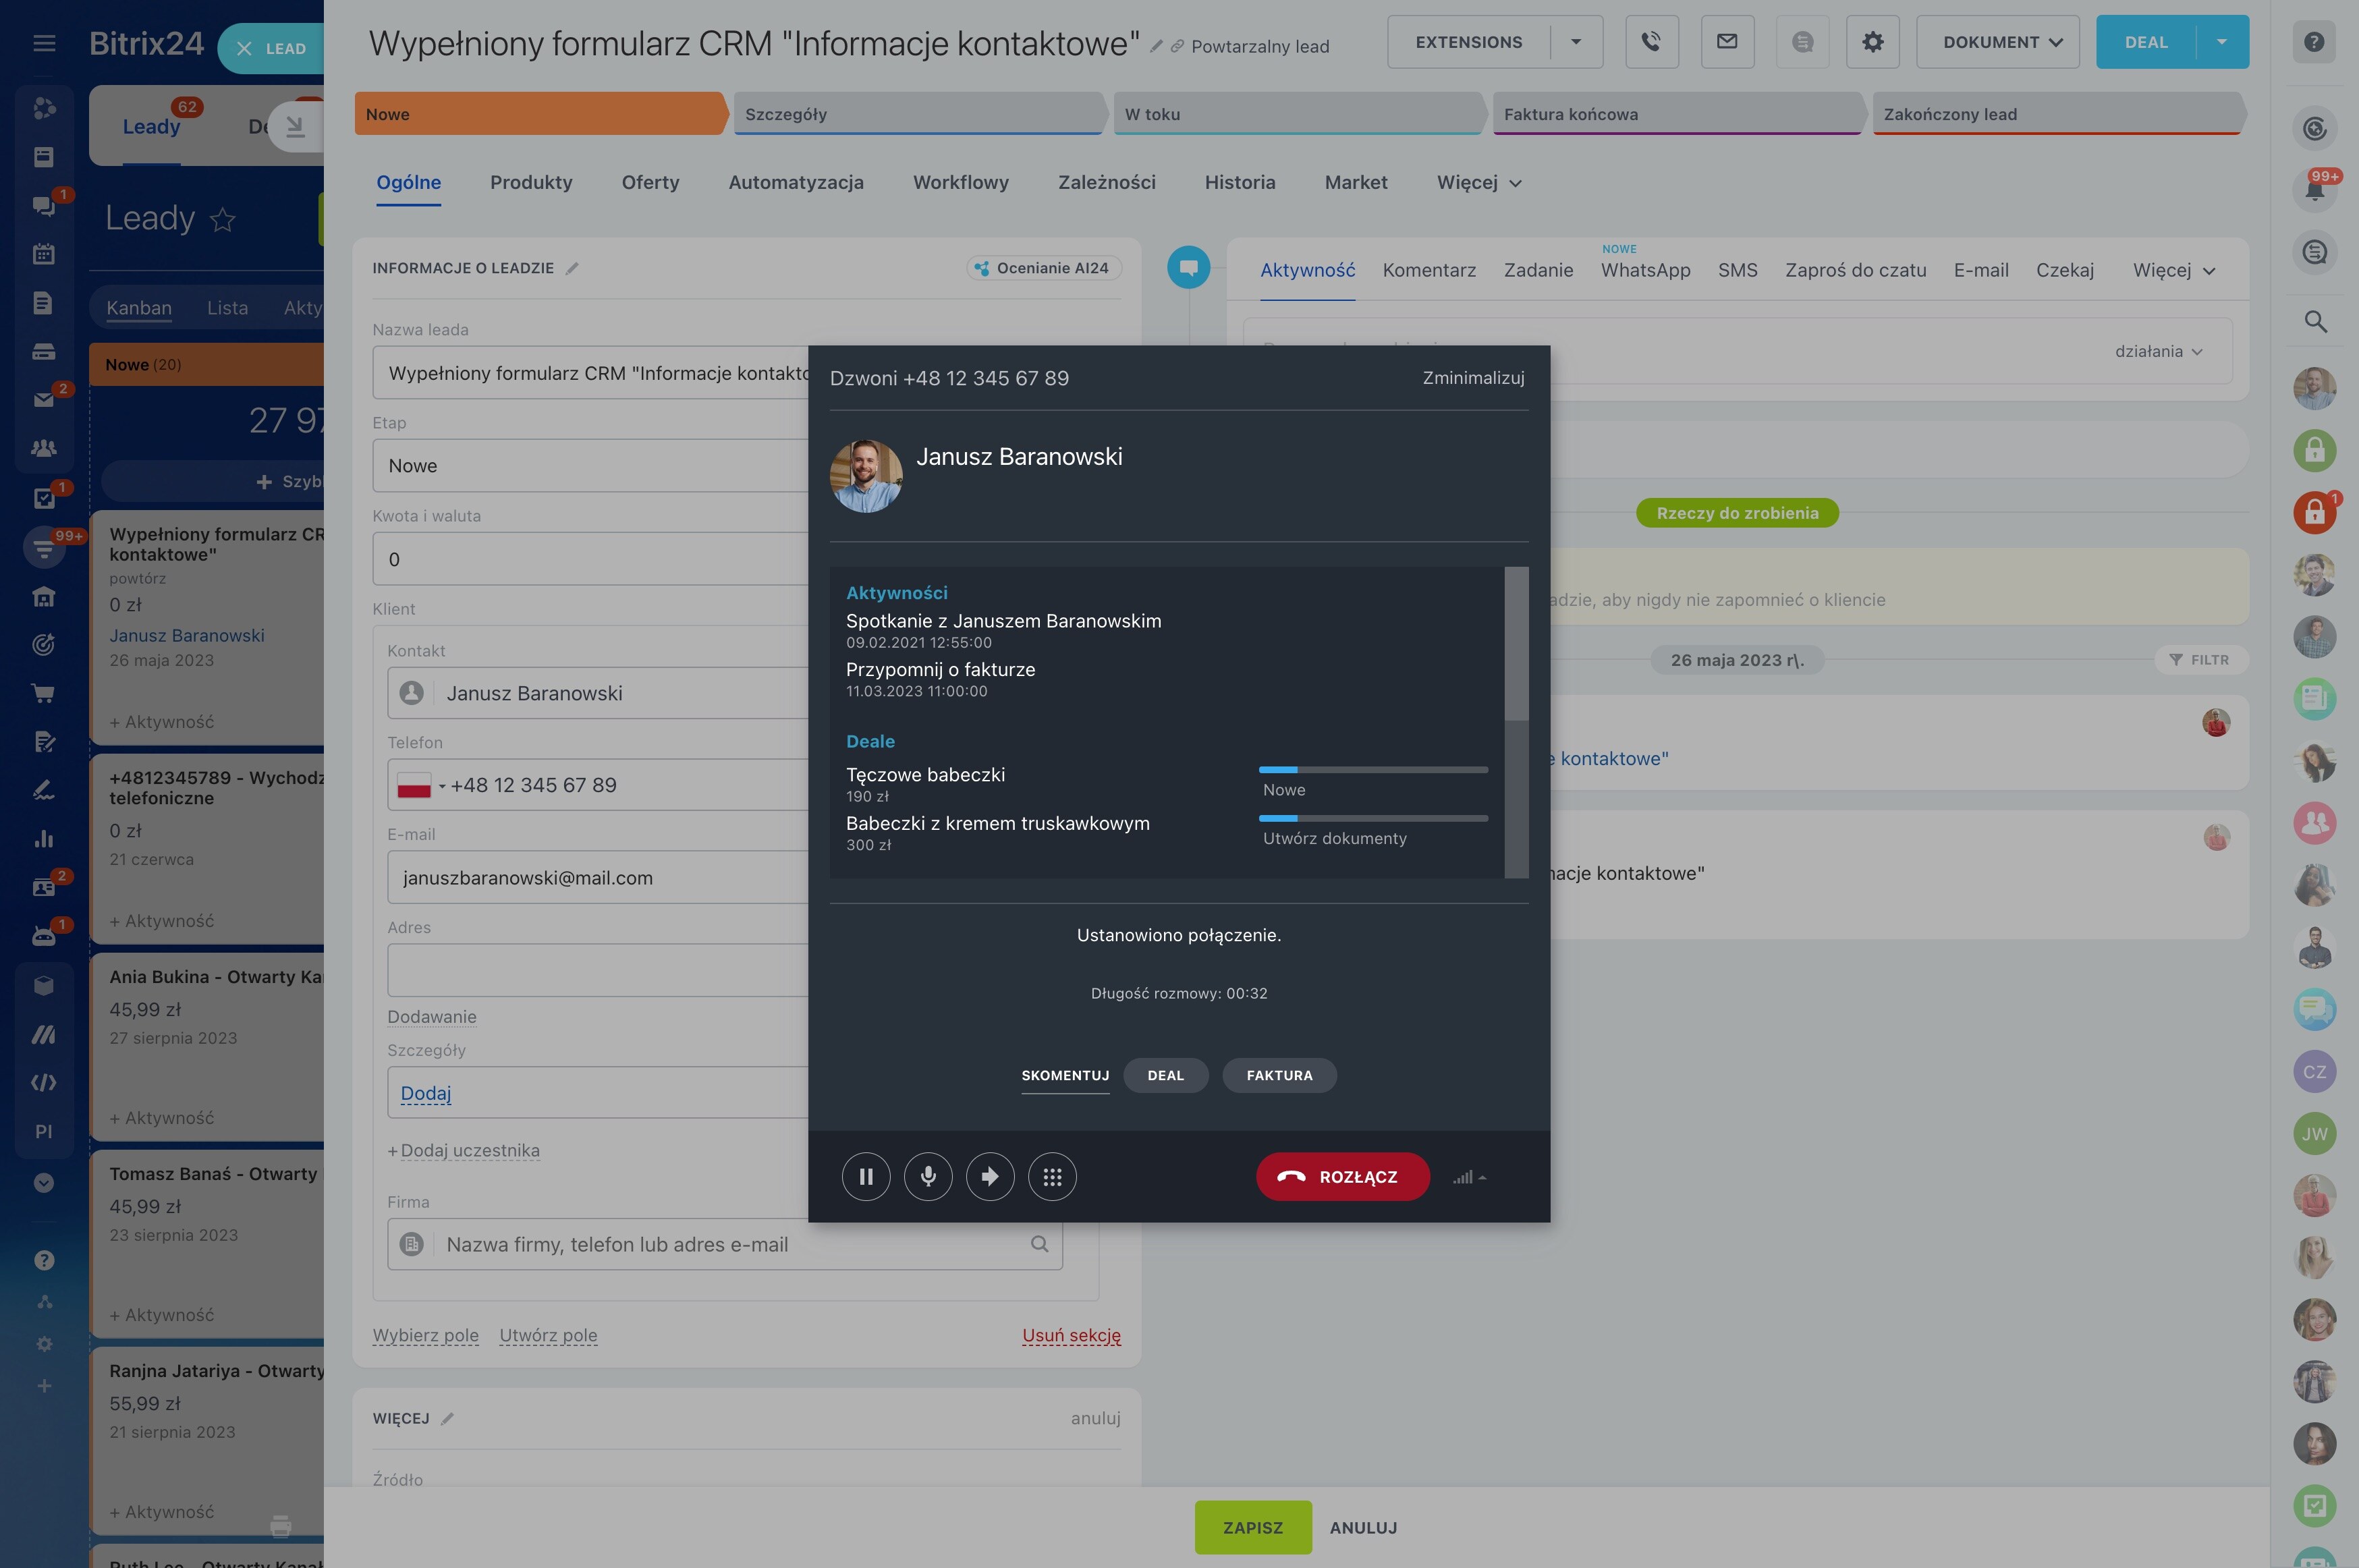
Task: Toggle the Ocenianie AI24 scoring badge
Action: tap(1044, 268)
